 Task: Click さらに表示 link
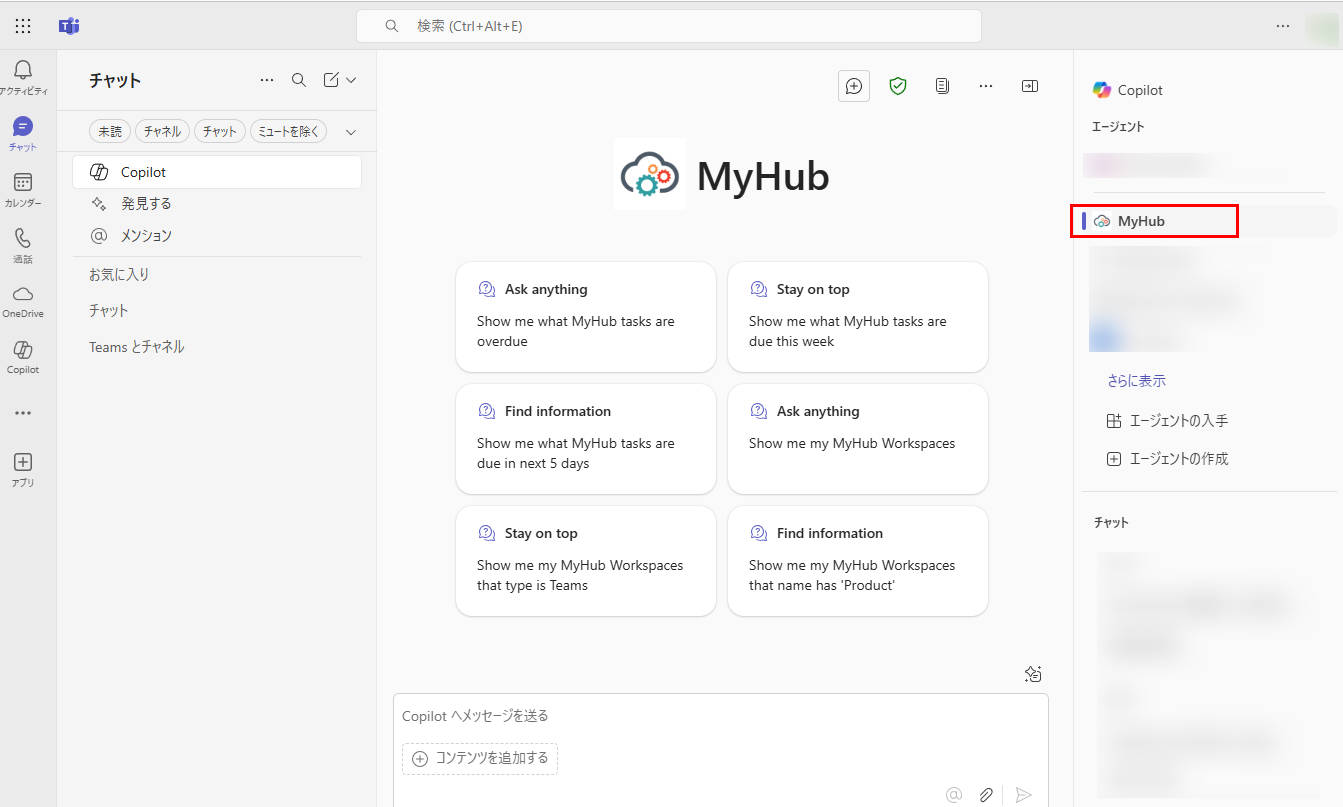tap(1136, 381)
